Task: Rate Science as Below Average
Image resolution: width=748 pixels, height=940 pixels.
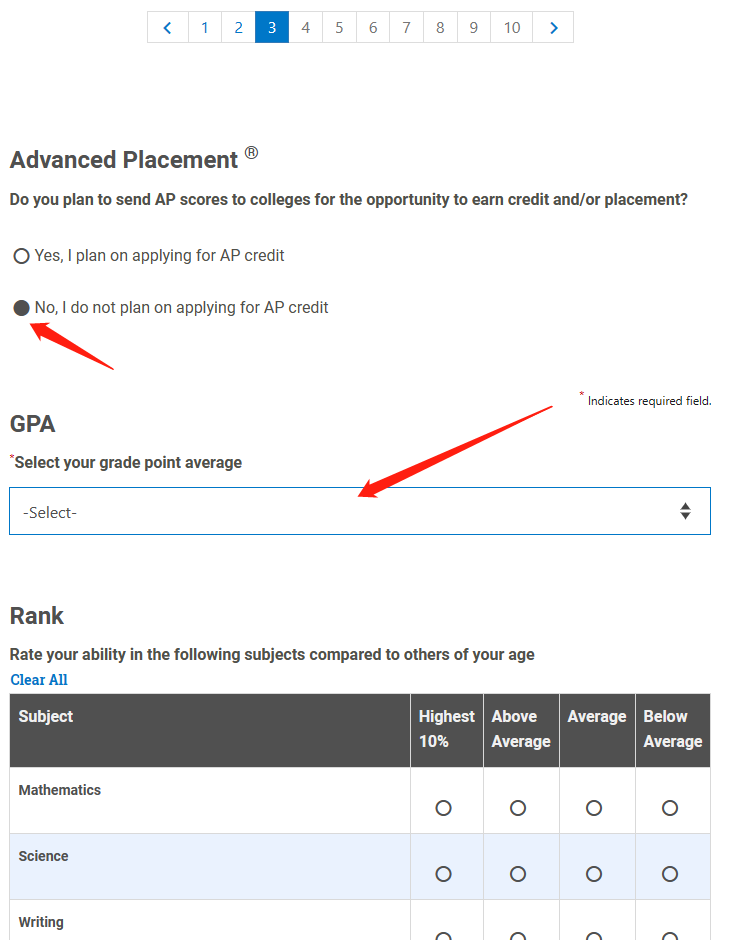Action: coord(670,874)
